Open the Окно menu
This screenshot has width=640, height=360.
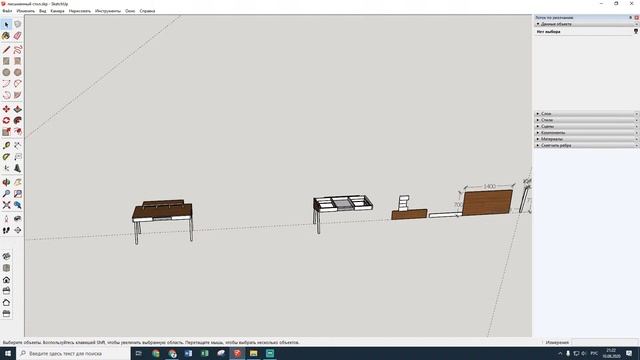click(x=130, y=11)
